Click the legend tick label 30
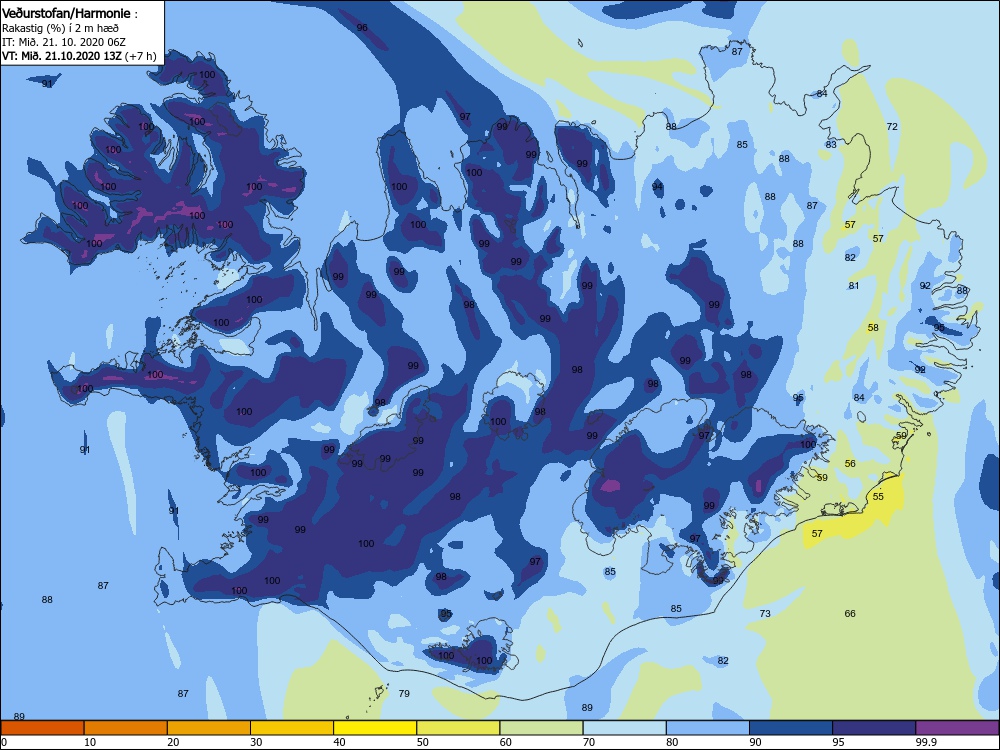The height and width of the screenshot is (750, 1000). [256, 742]
